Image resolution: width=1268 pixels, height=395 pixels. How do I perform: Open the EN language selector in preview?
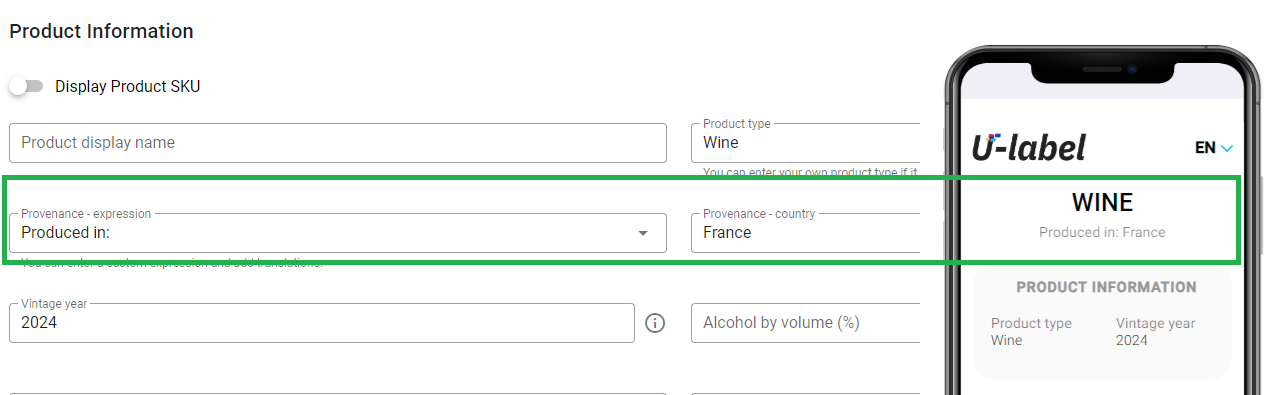(x=1214, y=148)
